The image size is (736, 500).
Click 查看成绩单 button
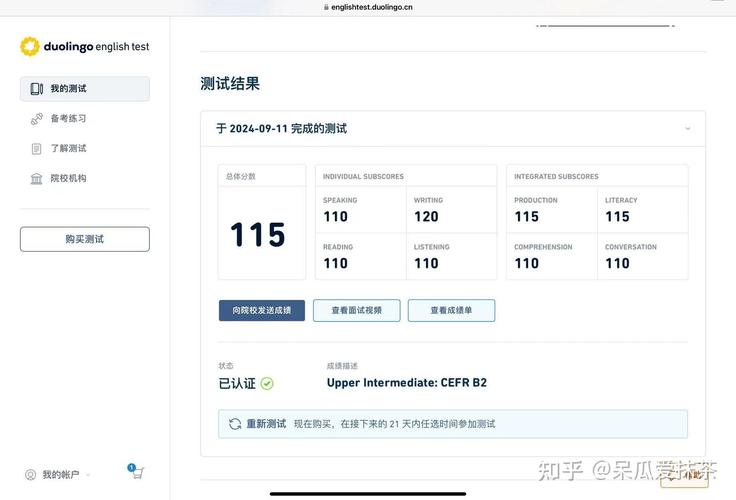tap(452, 310)
